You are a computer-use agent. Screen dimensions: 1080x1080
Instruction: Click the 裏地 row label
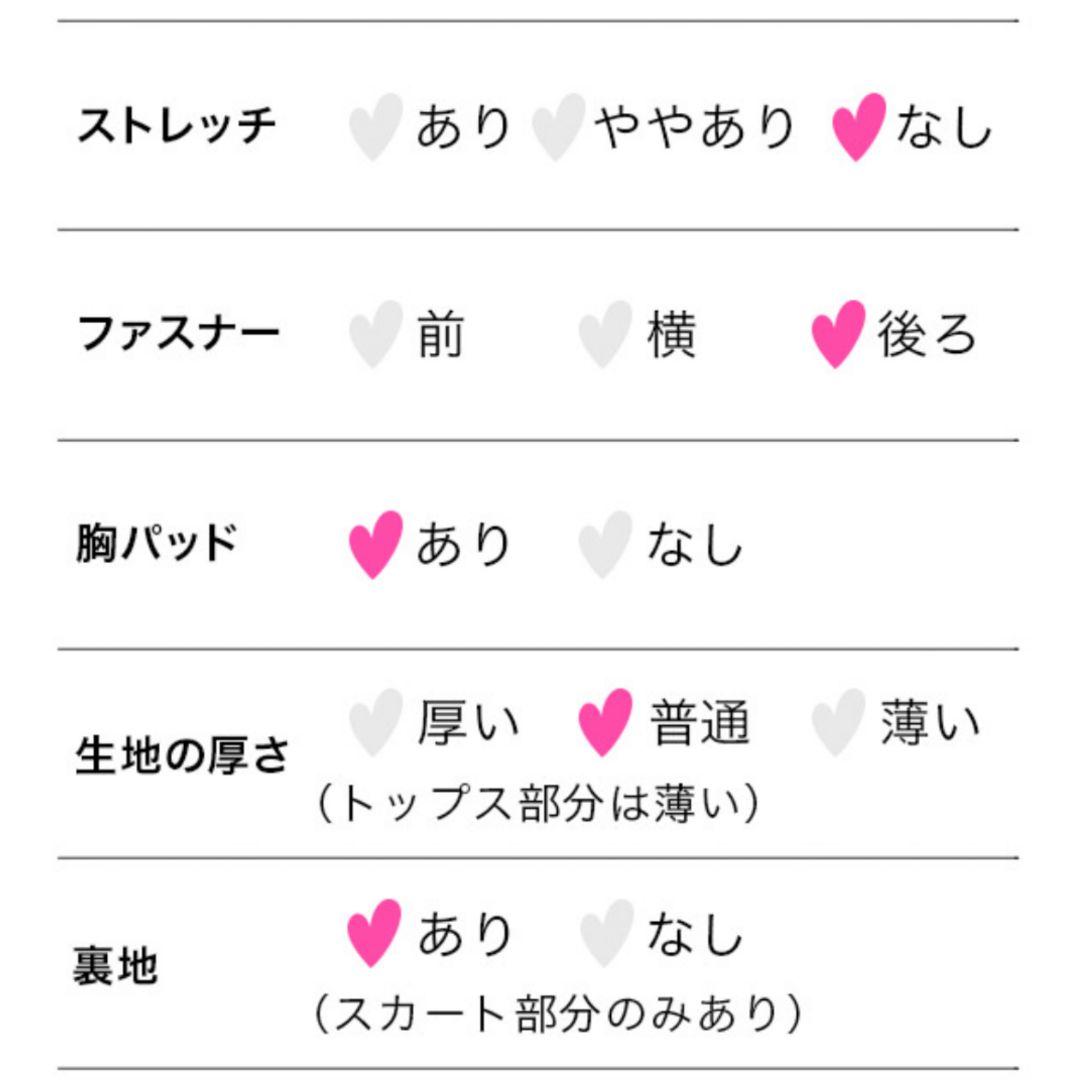(116, 966)
